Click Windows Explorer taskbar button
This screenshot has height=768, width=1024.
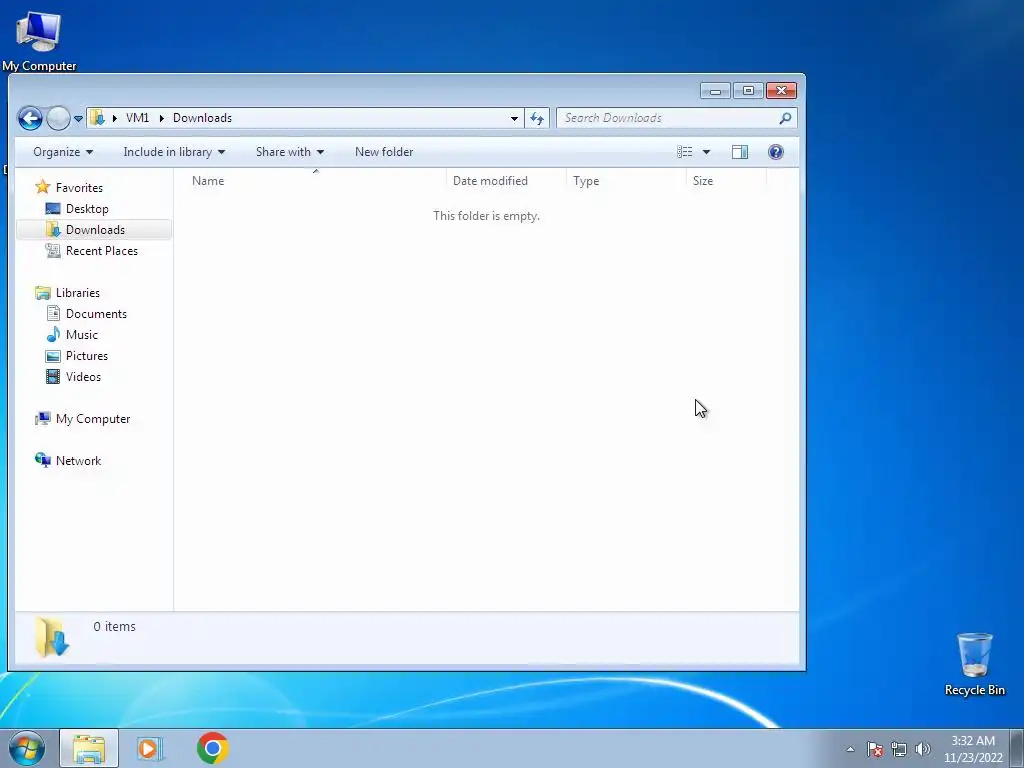[x=89, y=748]
